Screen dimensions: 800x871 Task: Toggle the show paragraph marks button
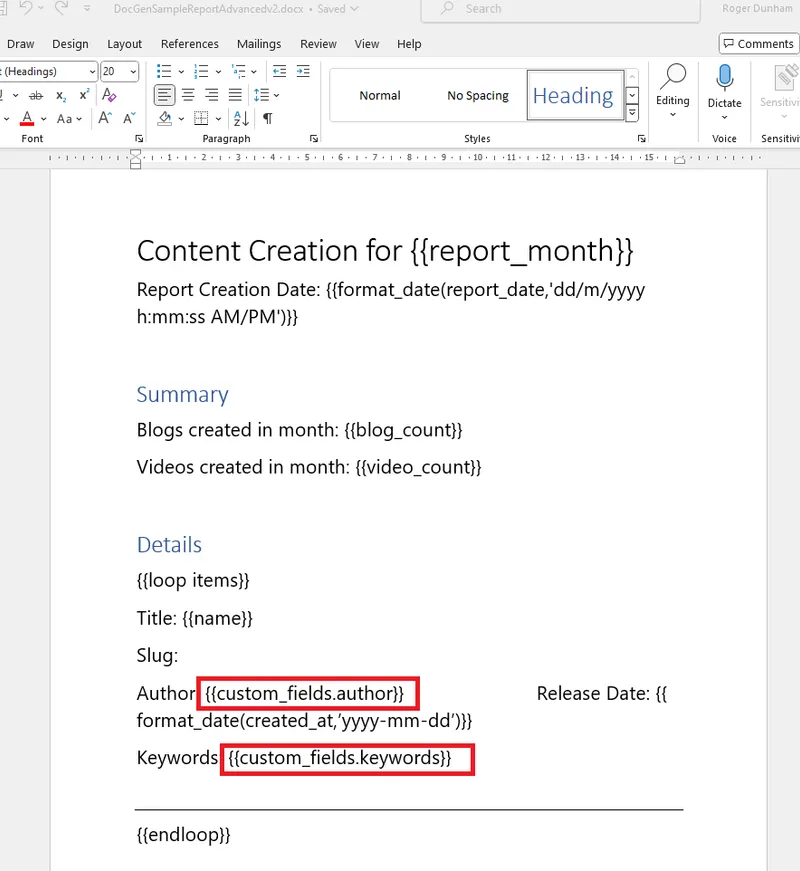[x=267, y=118]
